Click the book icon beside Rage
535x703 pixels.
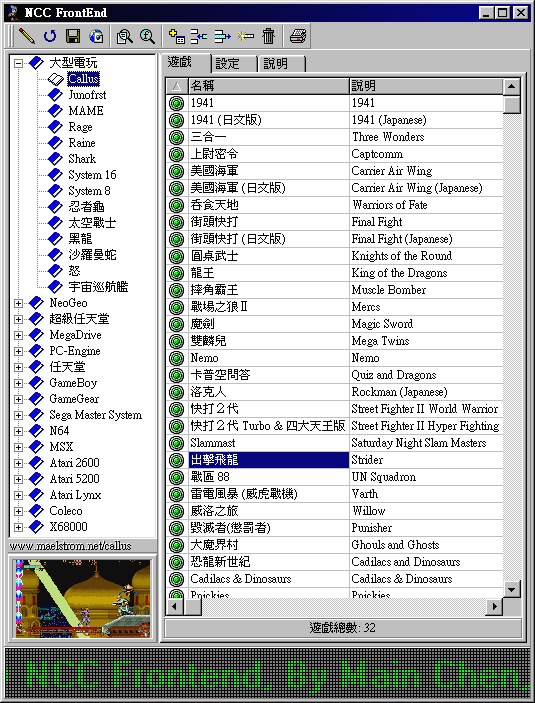point(55,127)
